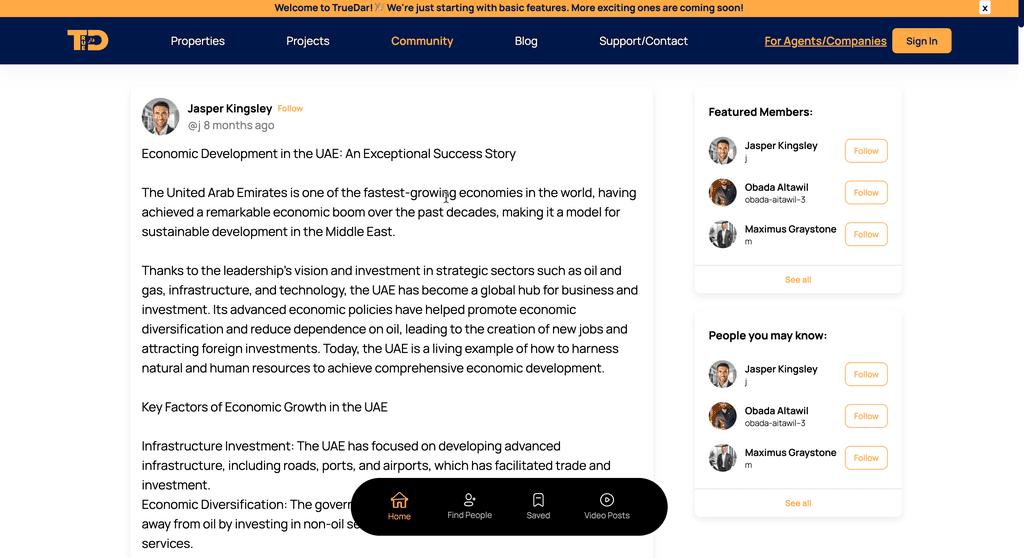Click the Sign In button
The height and width of the screenshot is (558, 1024).
pyautogui.click(x=921, y=41)
